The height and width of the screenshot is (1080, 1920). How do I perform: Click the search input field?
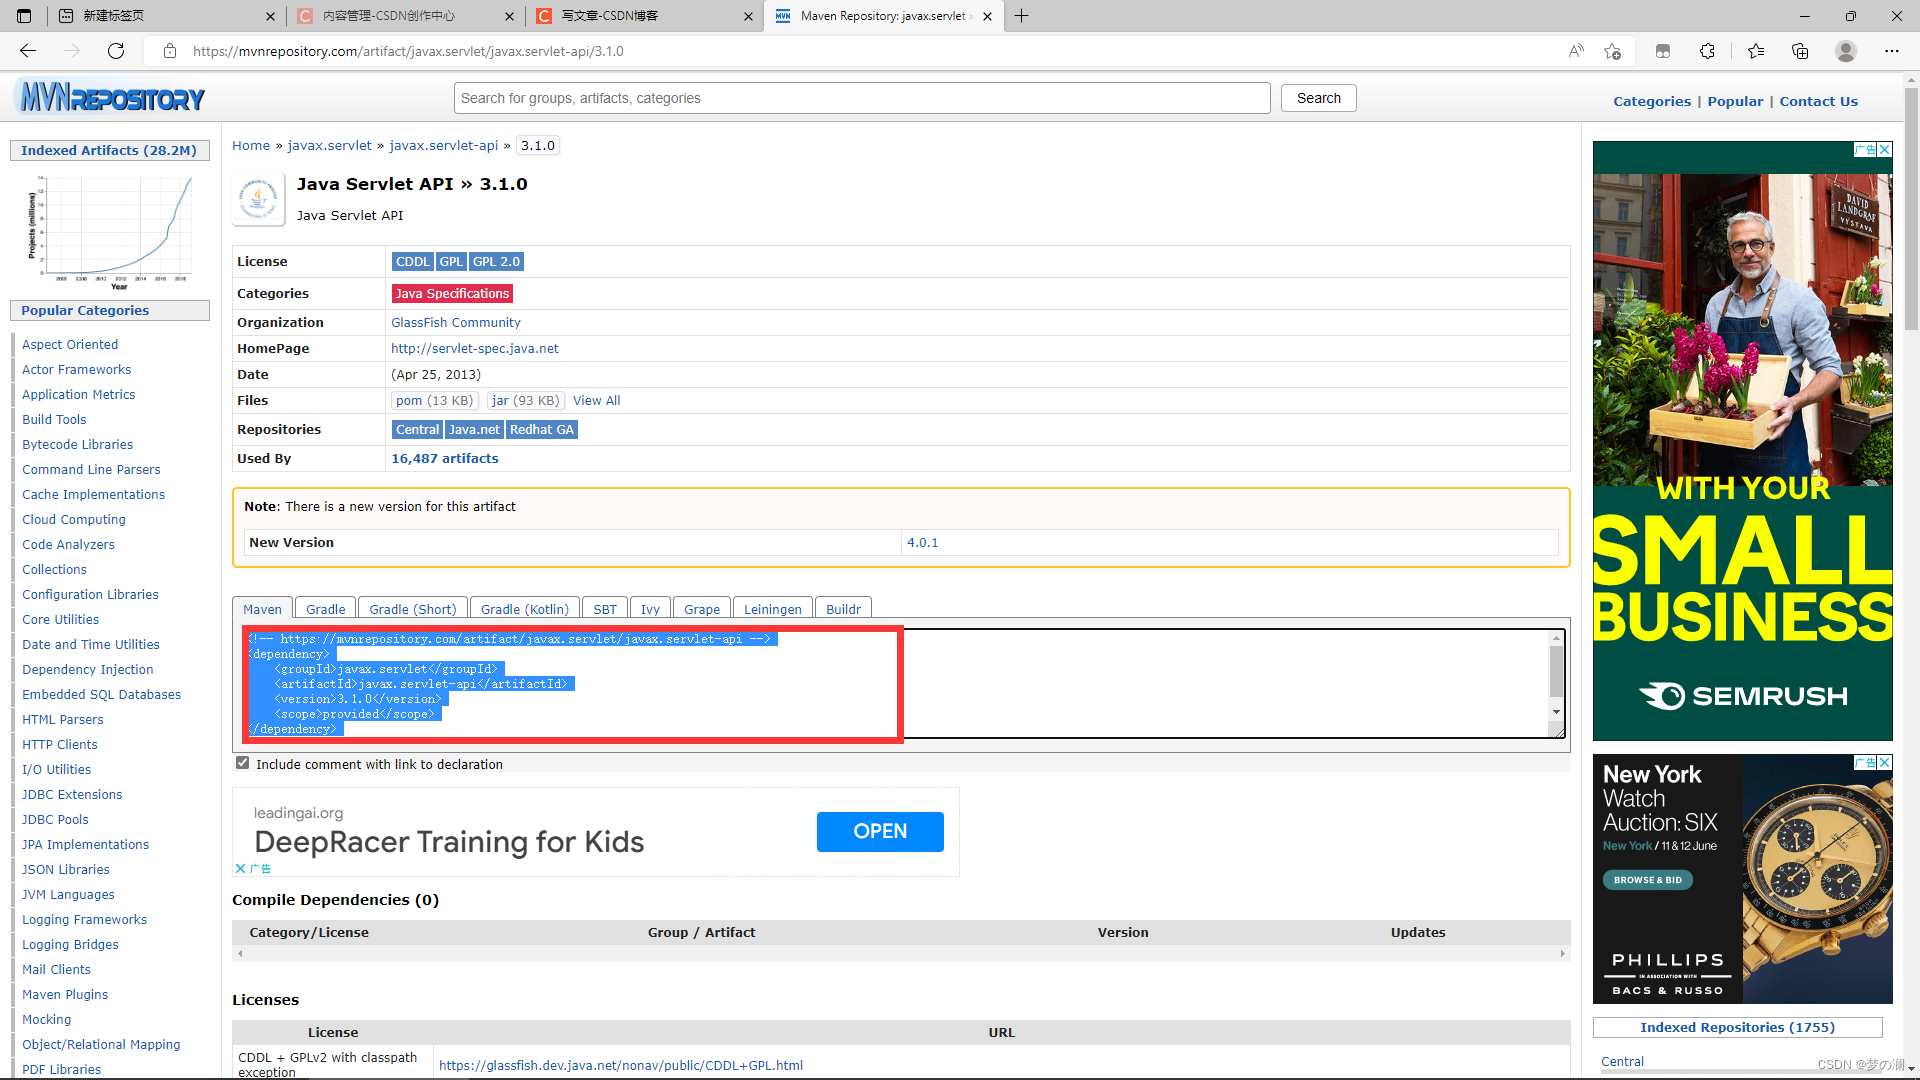point(862,98)
